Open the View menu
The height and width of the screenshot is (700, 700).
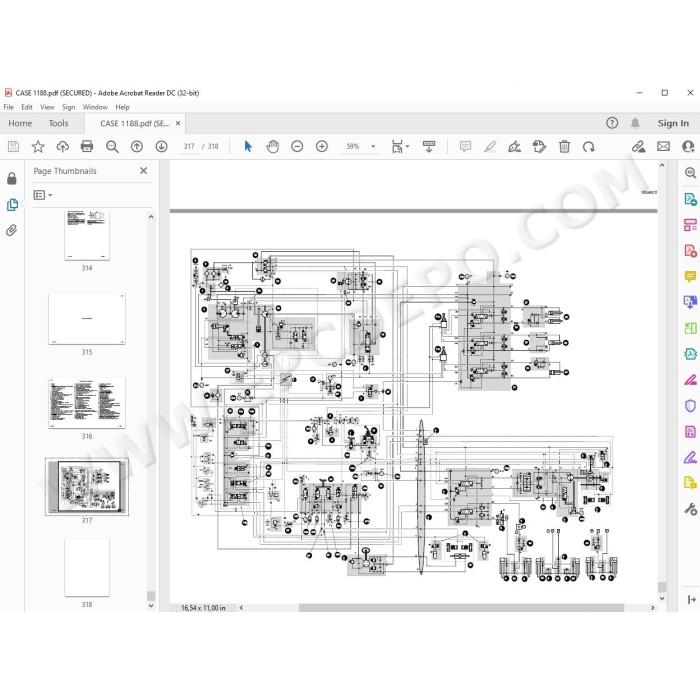pyautogui.click(x=47, y=107)
